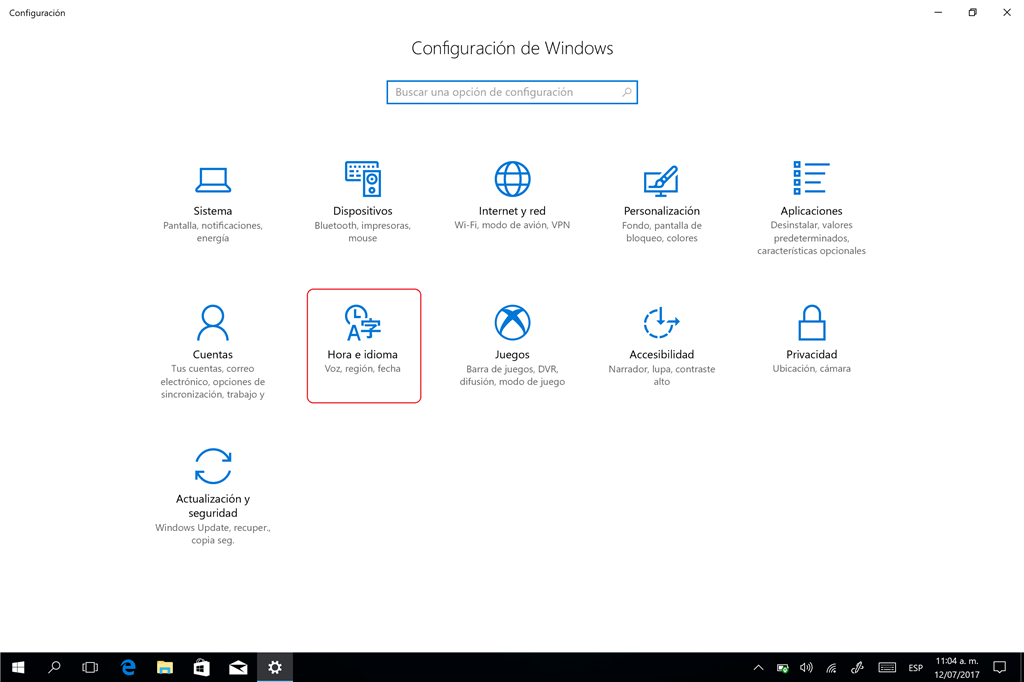Open the Hora e idioma clock icon

(x=363, y=323)
